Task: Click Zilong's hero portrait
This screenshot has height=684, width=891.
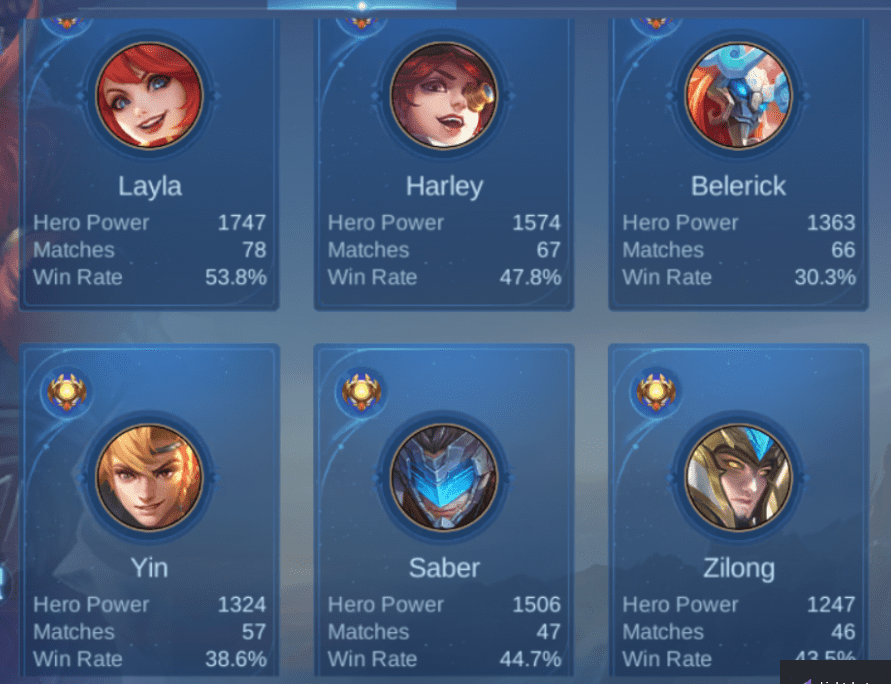Action: [738, 477]
